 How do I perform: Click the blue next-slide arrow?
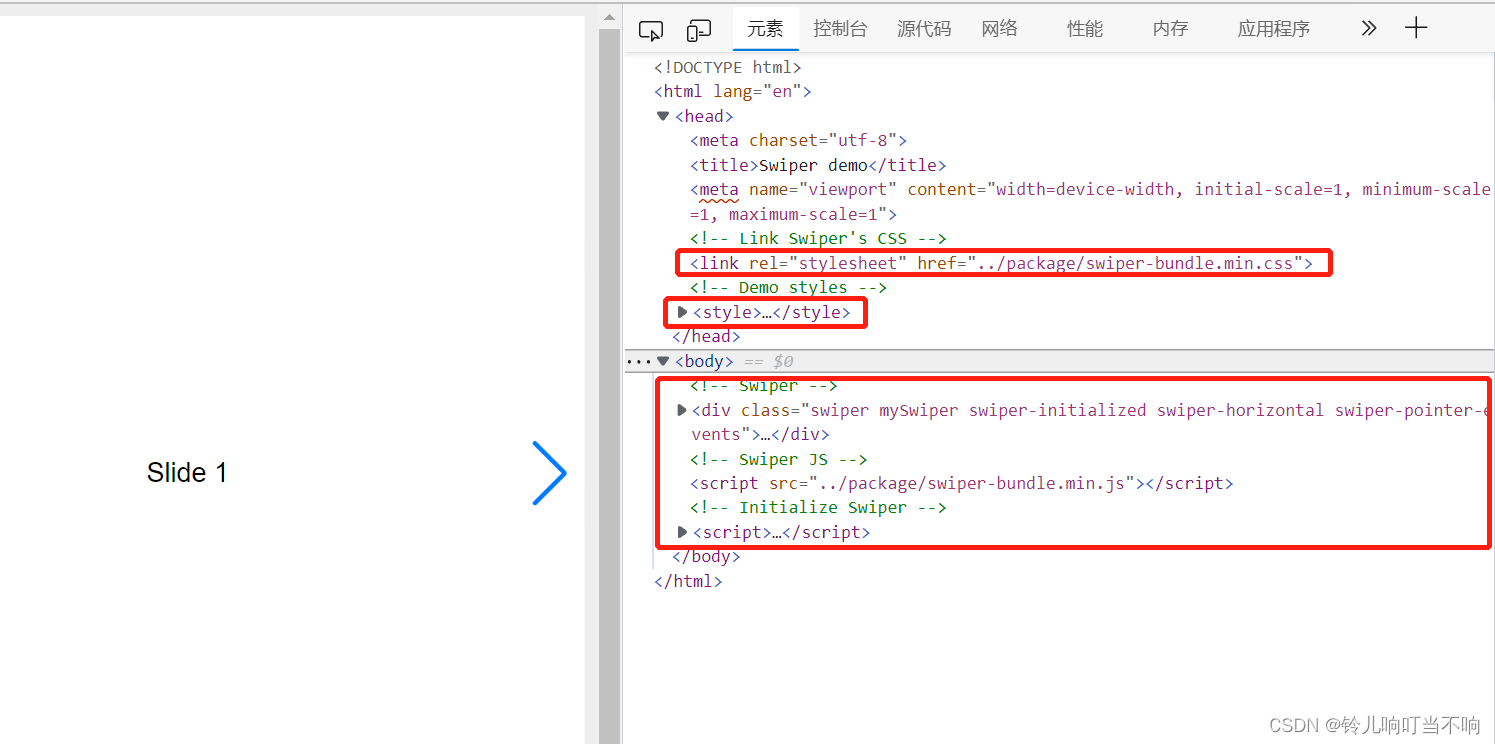tap(549, 473)
